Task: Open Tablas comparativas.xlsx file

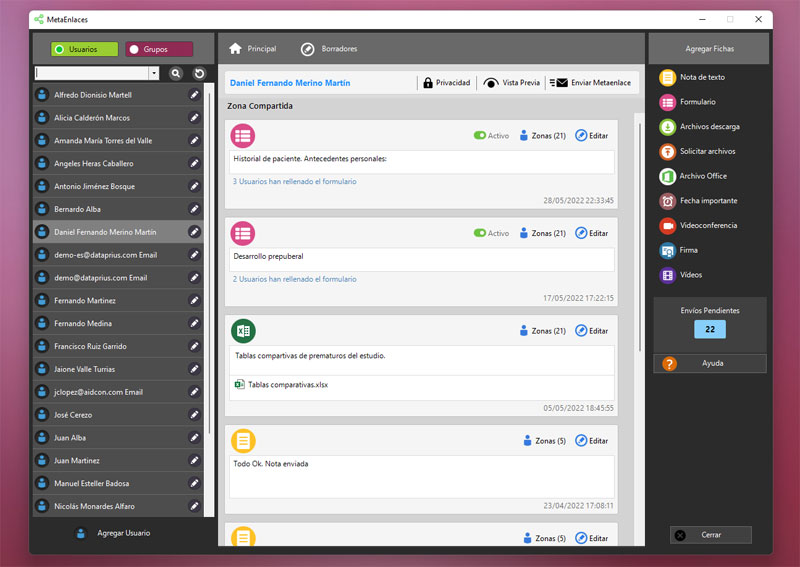Action: 282,385
